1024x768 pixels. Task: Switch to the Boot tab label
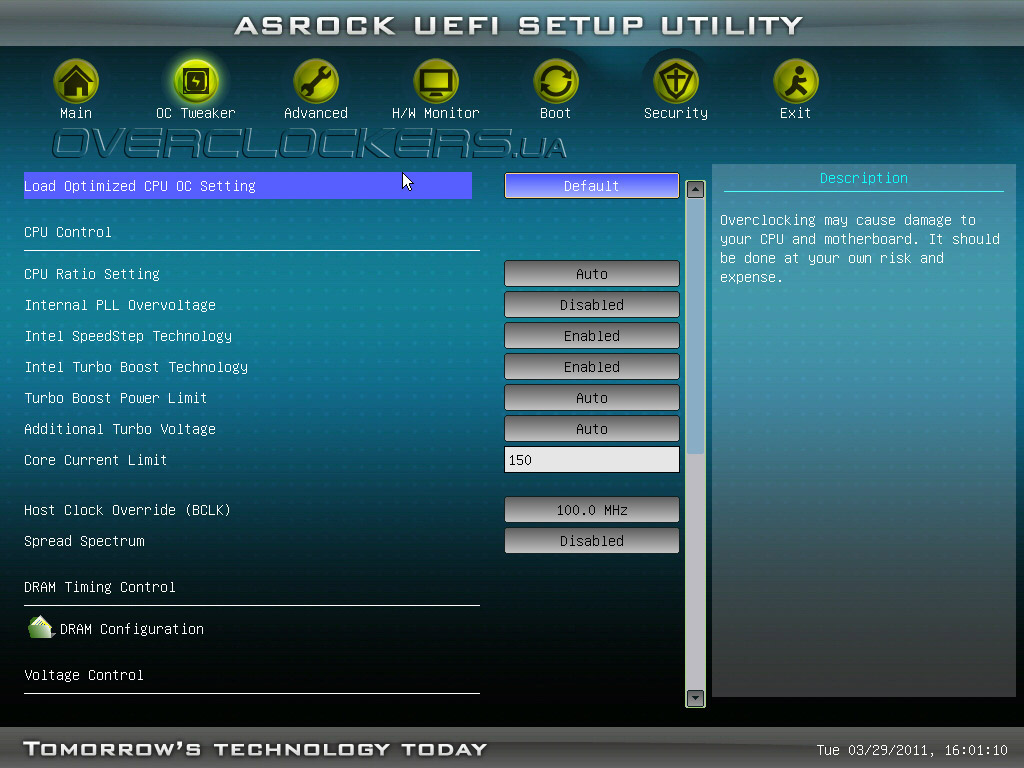(x=556, y=113)
